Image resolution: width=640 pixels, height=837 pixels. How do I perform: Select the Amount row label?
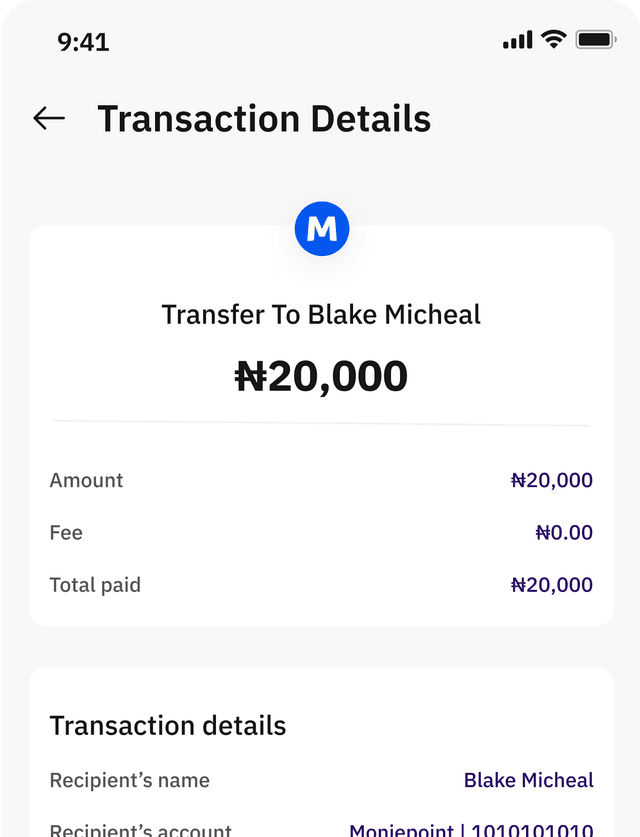[86, 481]
